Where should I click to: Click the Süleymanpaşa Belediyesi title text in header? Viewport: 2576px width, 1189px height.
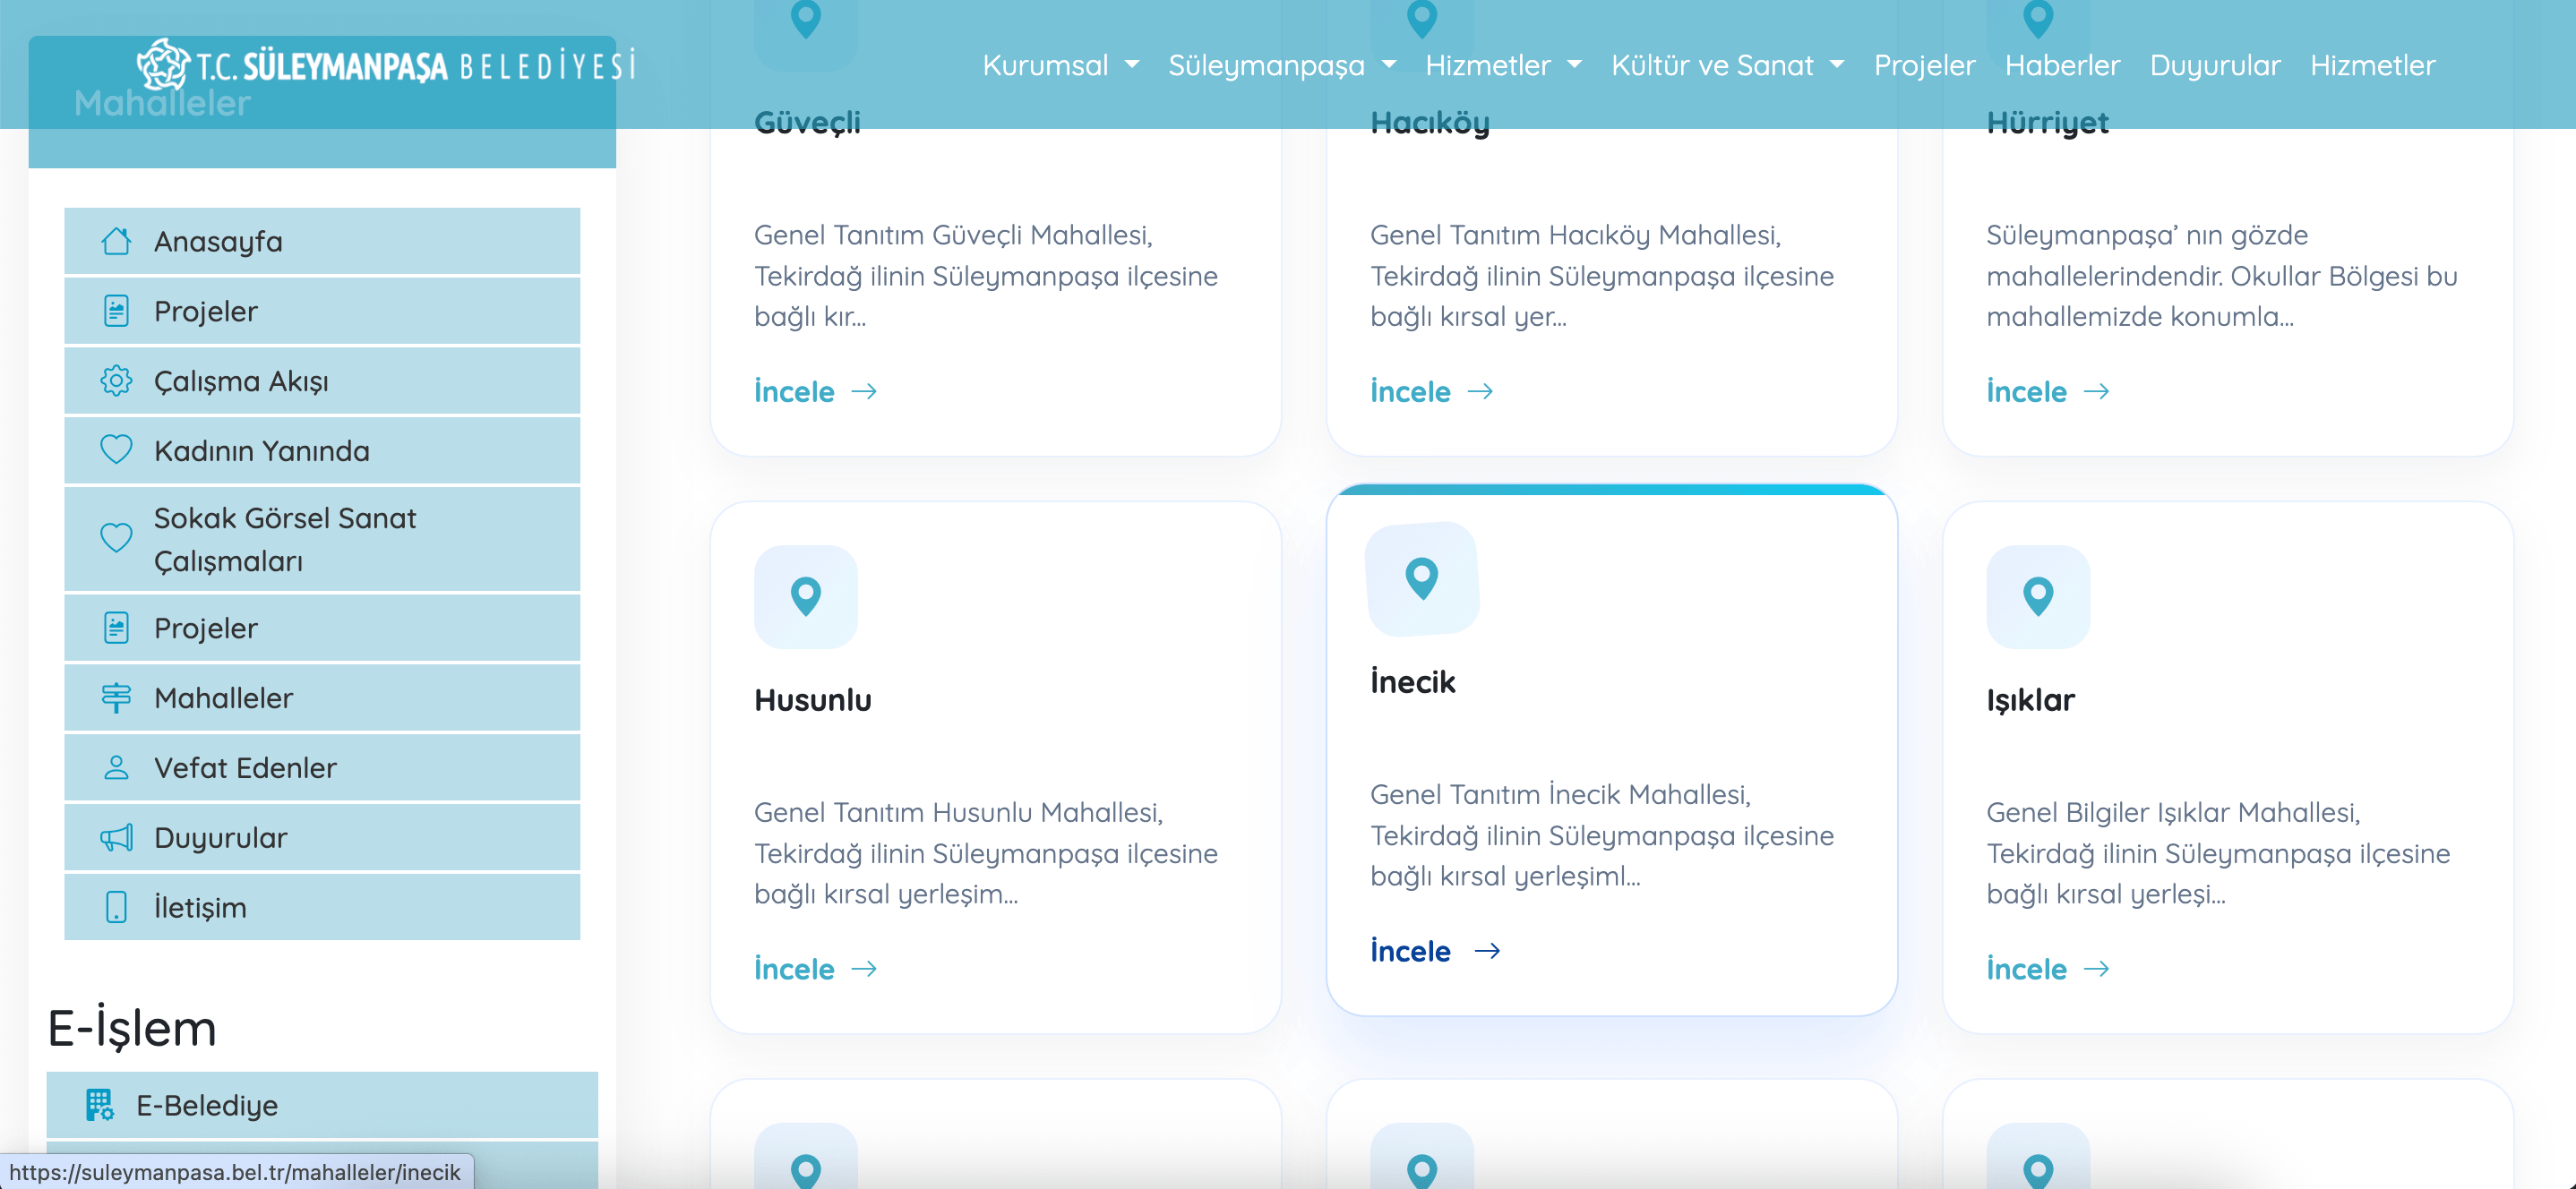pos(415,66)
